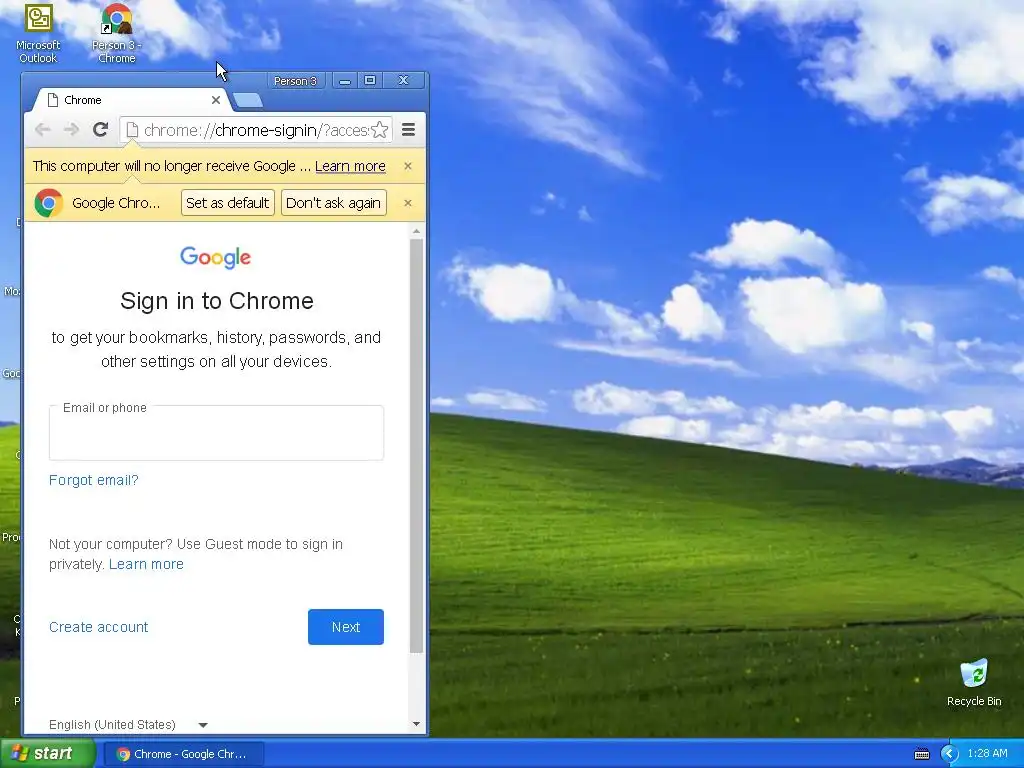Open Guest mode Learn more link
Image resolution: width=1024 pixels, height=768 pixels.
[146, 564]
